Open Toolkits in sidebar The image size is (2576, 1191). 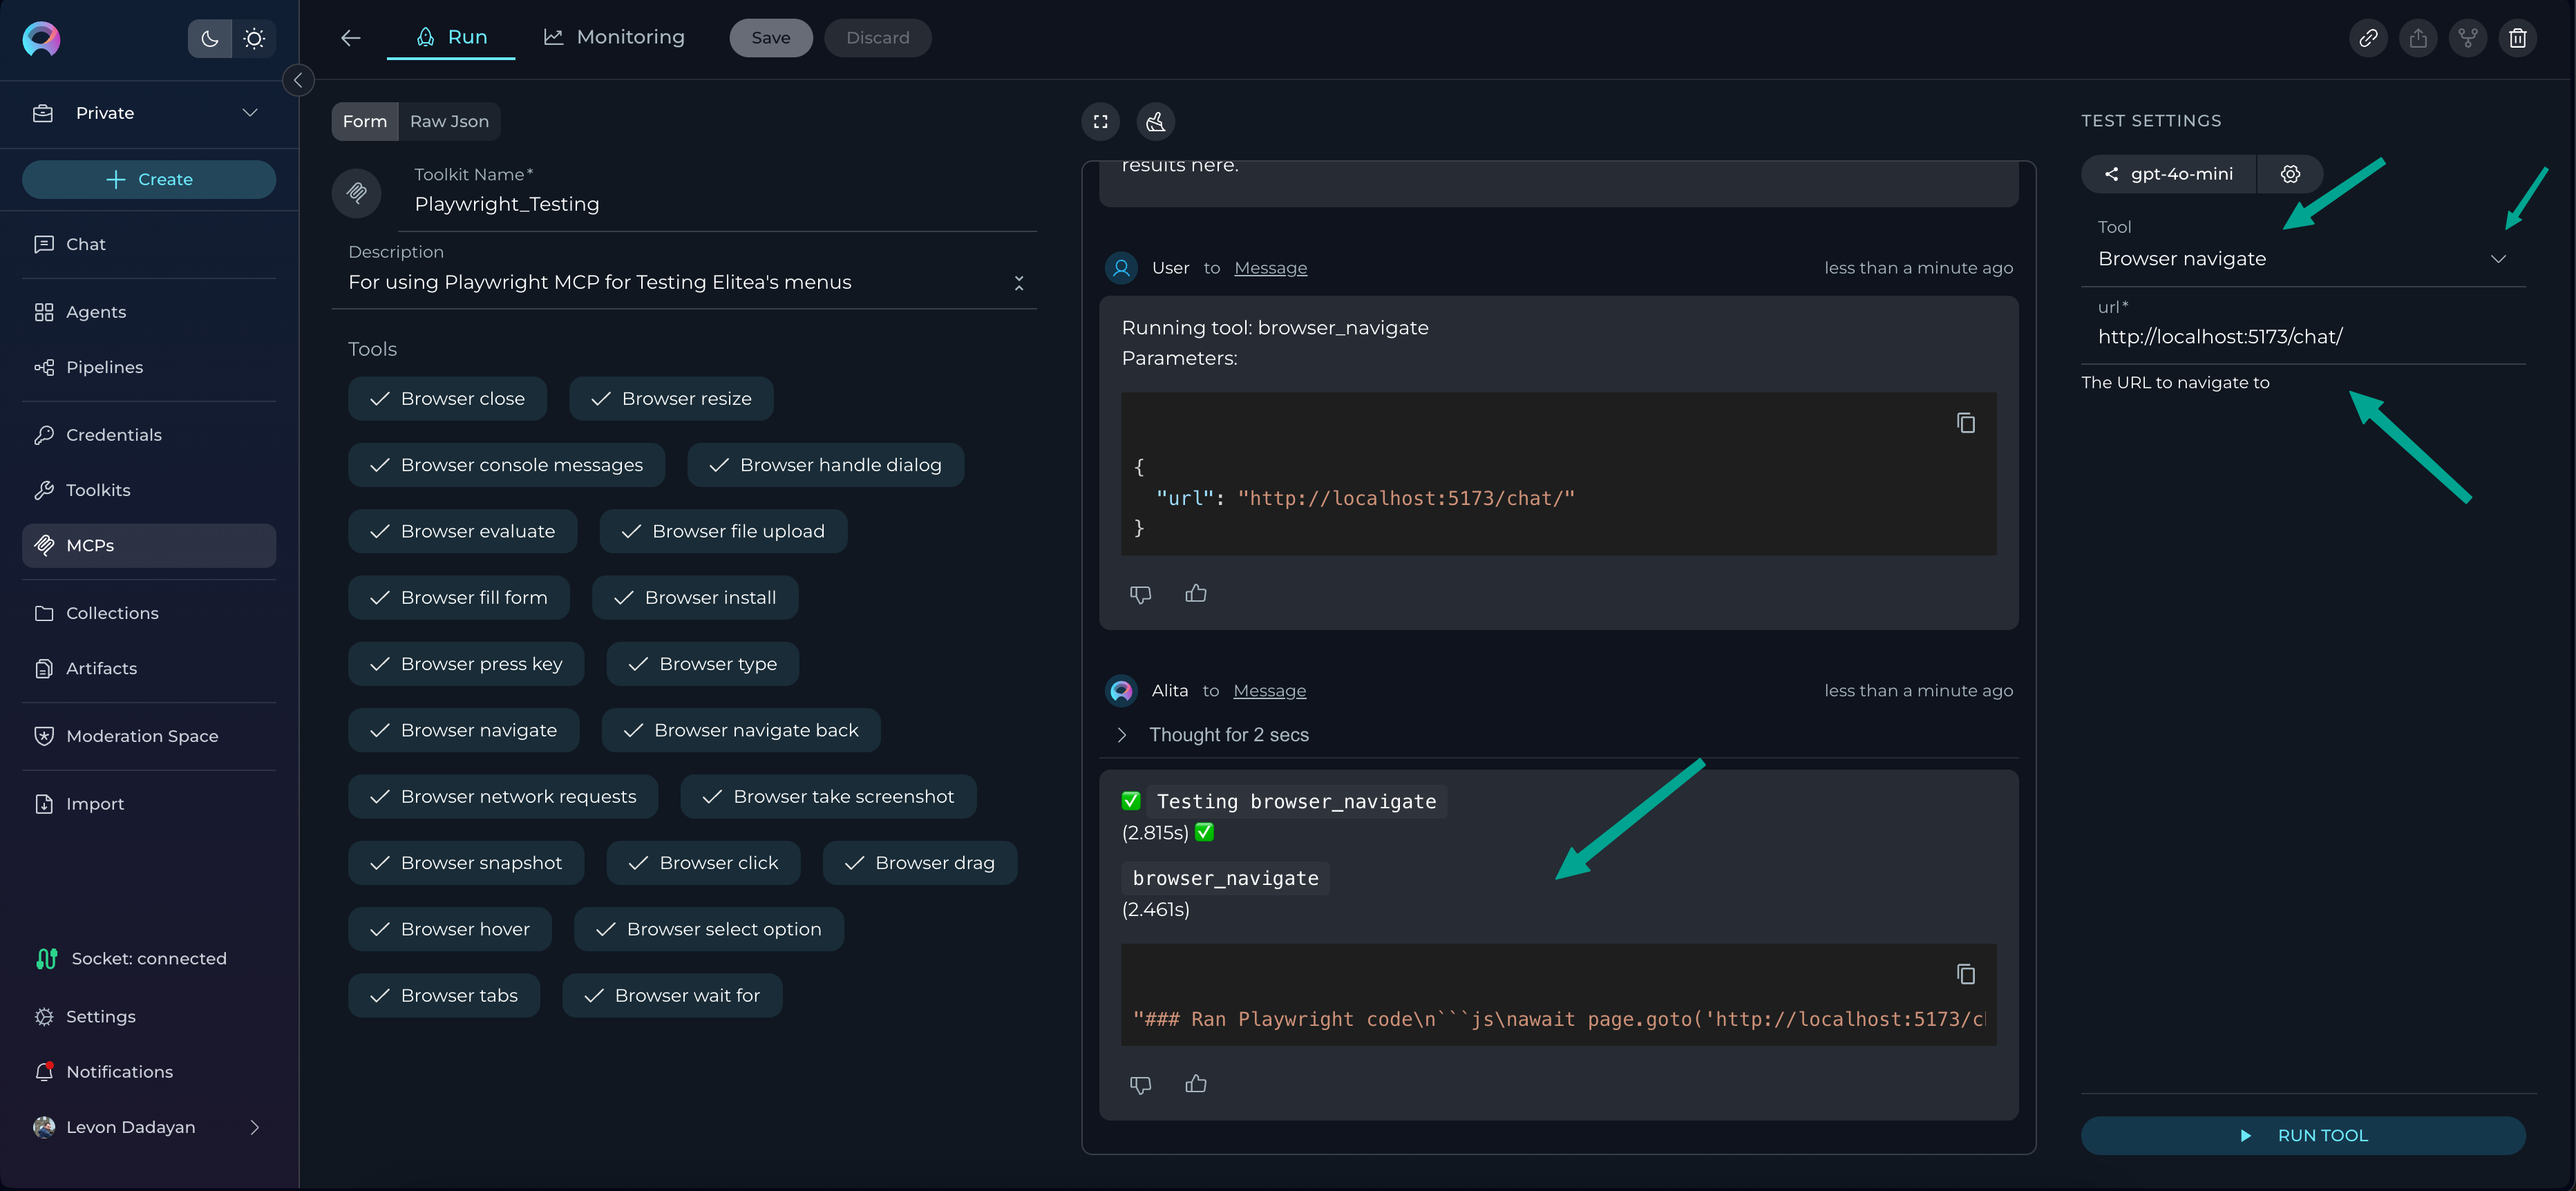coord(149,490)
